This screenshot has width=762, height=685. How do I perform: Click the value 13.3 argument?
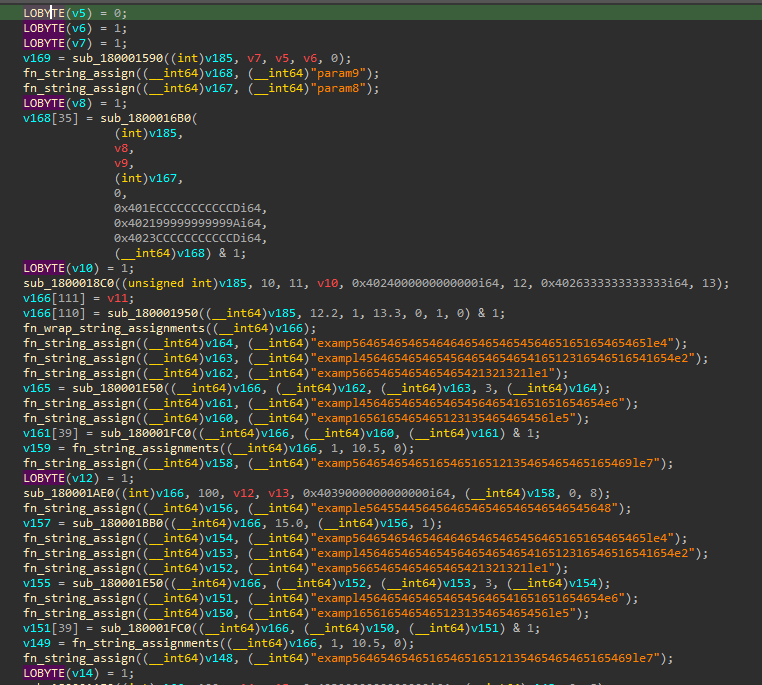386,313
